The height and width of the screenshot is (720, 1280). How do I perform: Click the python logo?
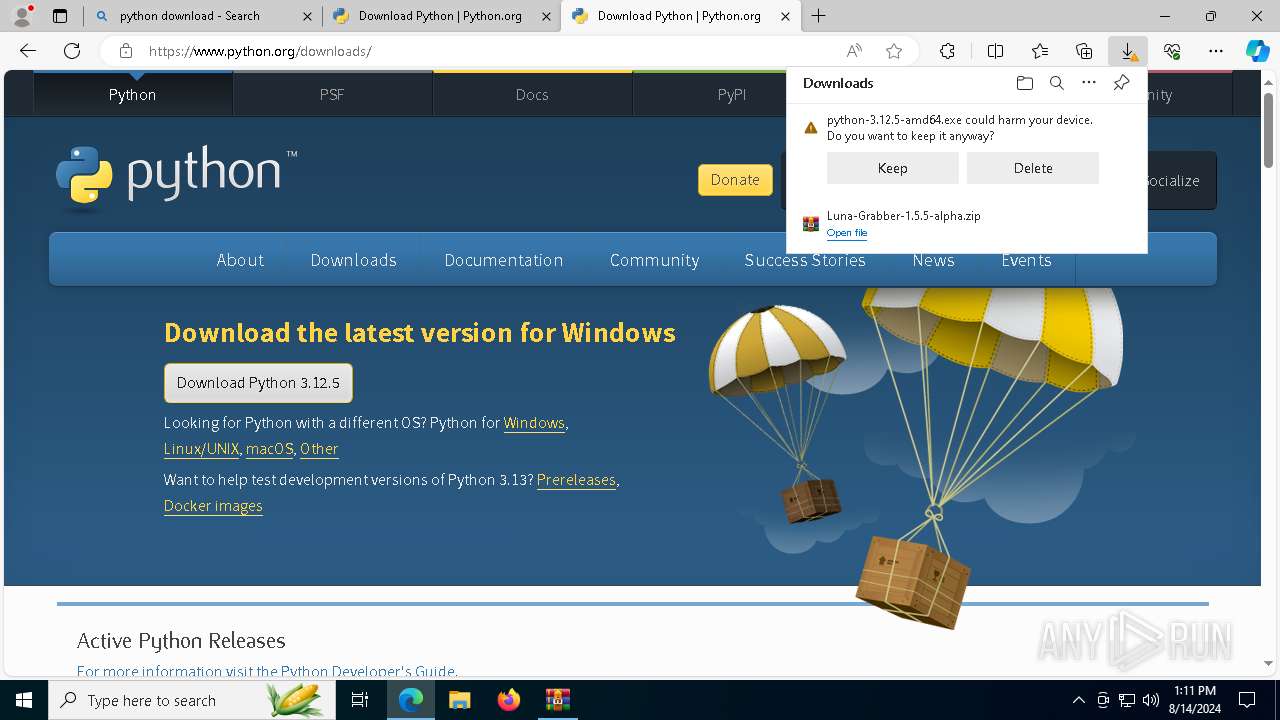176,177
